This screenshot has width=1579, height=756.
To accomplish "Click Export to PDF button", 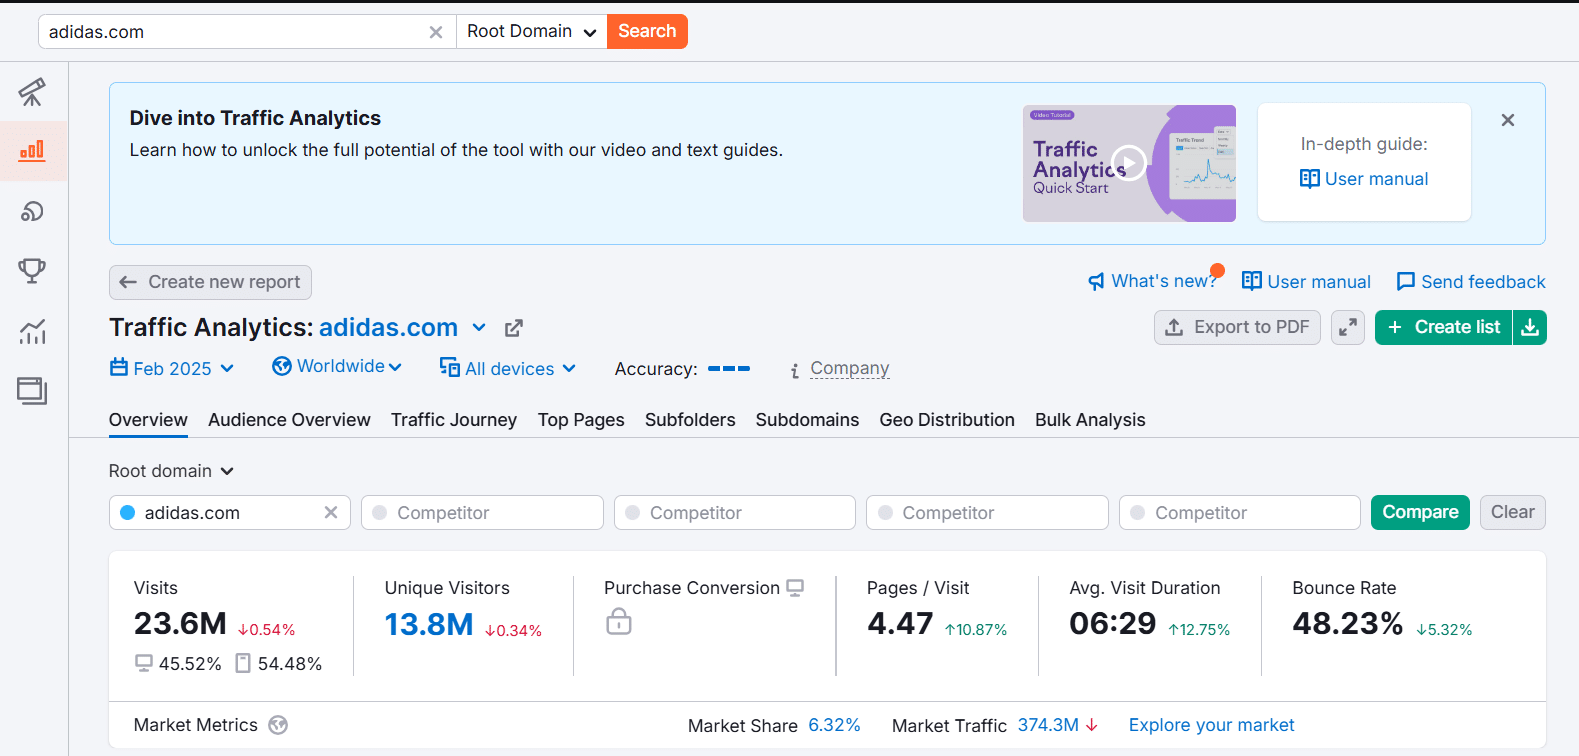I will click(1237, 327).
